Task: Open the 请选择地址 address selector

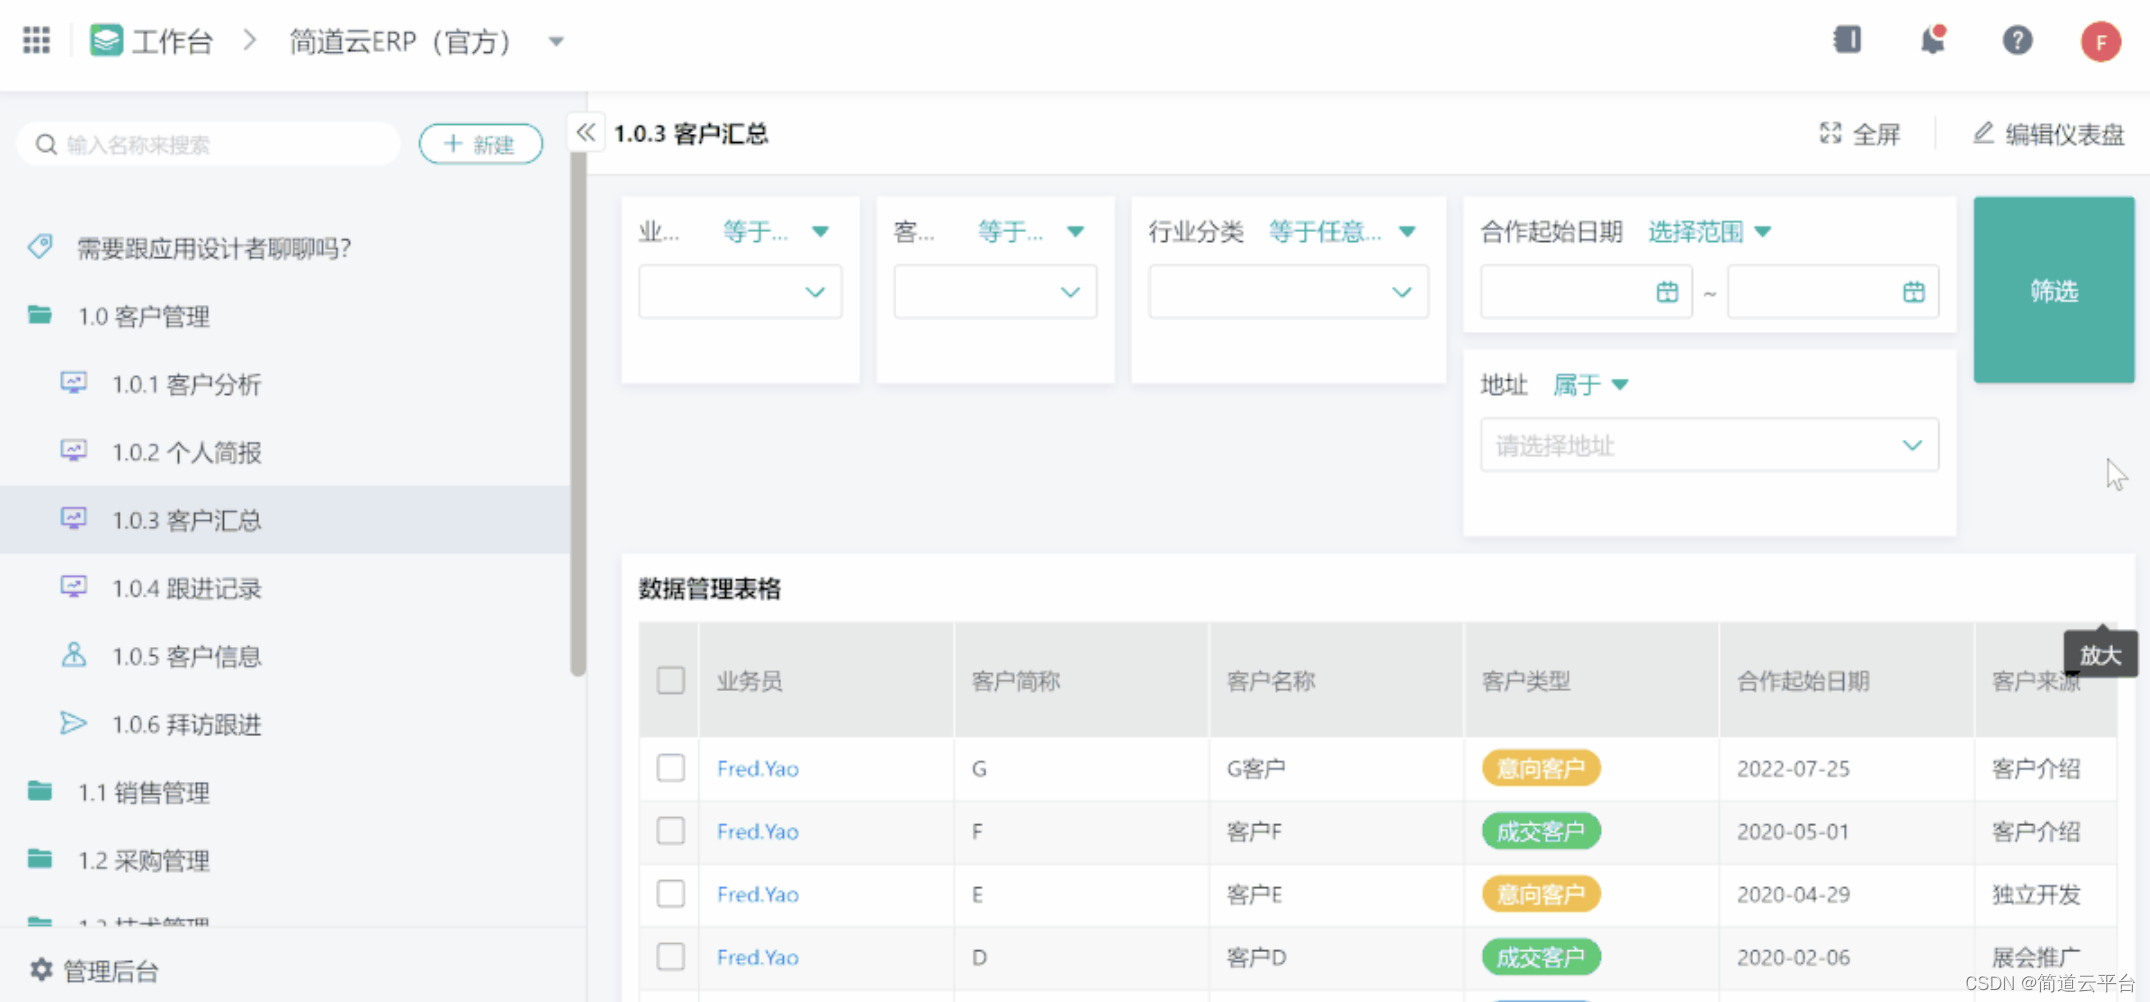Action: [x=1709, y=445]
